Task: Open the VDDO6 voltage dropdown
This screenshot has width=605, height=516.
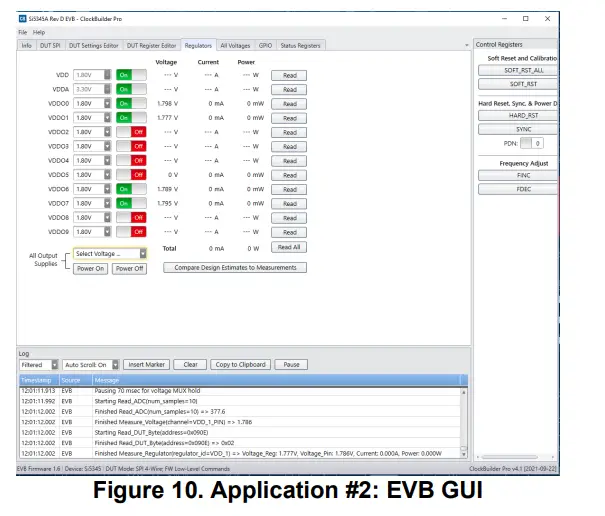Action: tap(92, 189)
